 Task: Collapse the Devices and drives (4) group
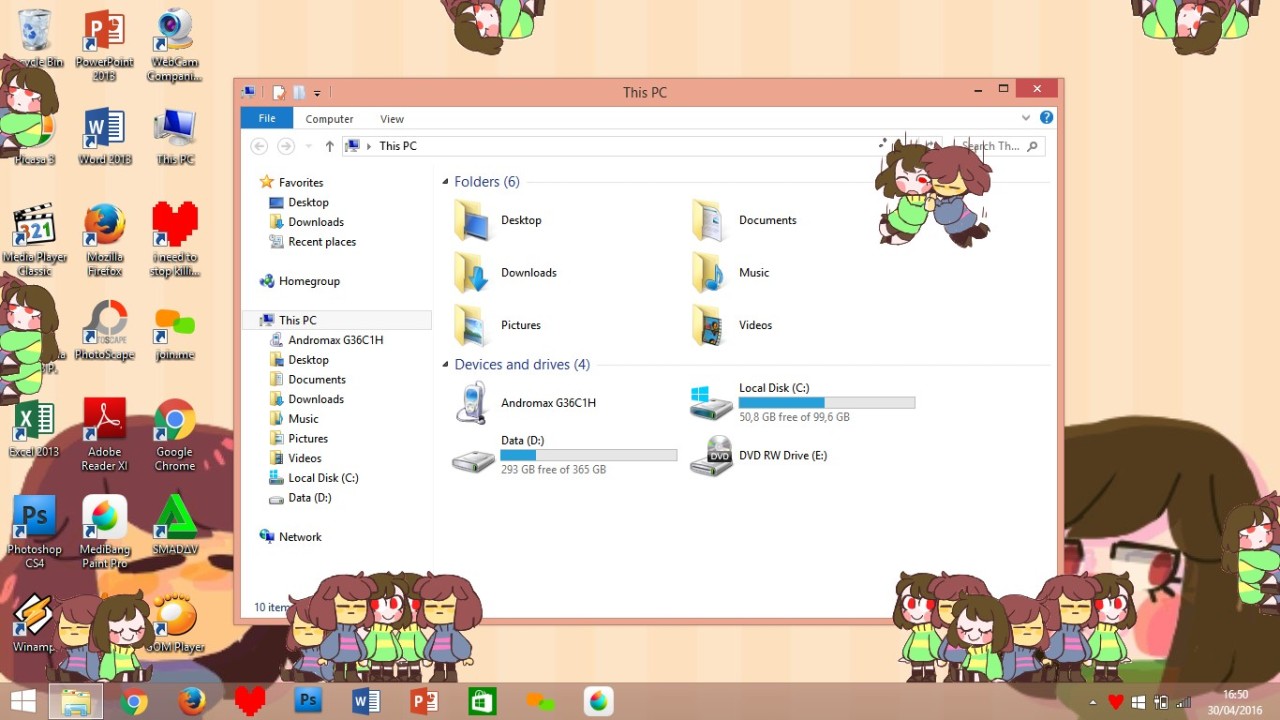pyautogui.click(x=445, y=365)
